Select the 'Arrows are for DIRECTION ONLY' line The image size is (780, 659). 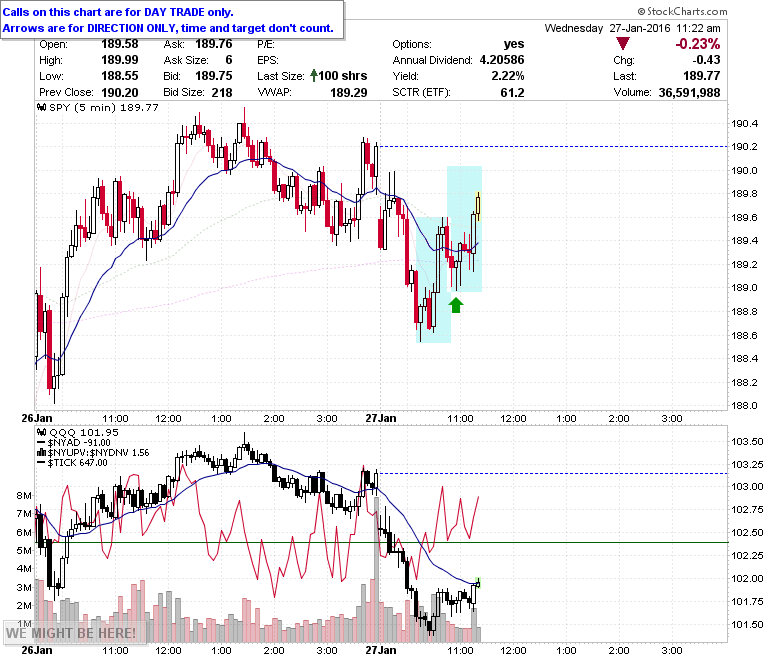(168, 28)
